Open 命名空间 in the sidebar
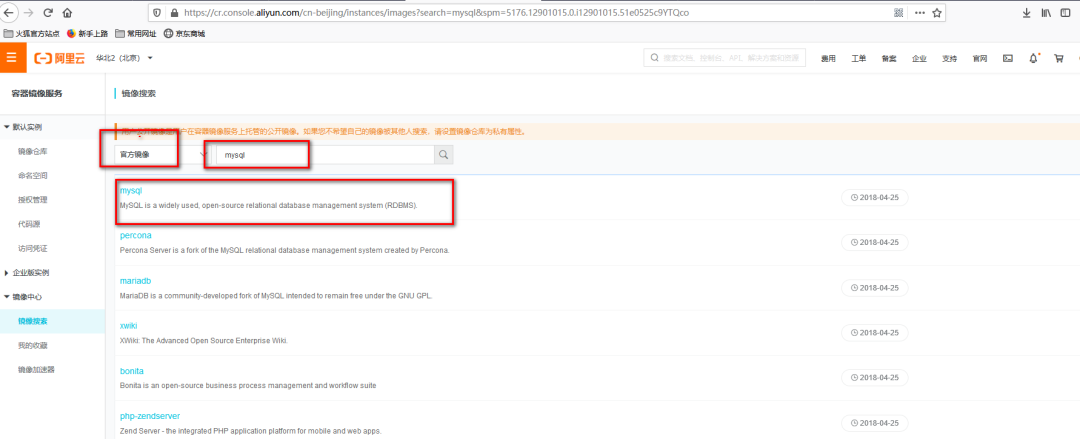Viewport: 1080px width, 439px height. coord(33,176)
